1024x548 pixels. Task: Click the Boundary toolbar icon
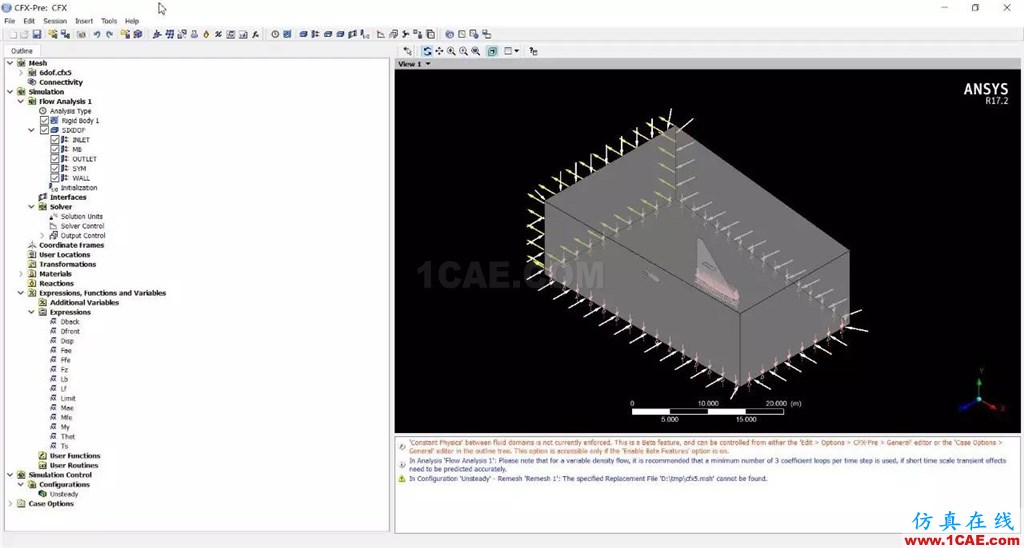tap(315, 34)
